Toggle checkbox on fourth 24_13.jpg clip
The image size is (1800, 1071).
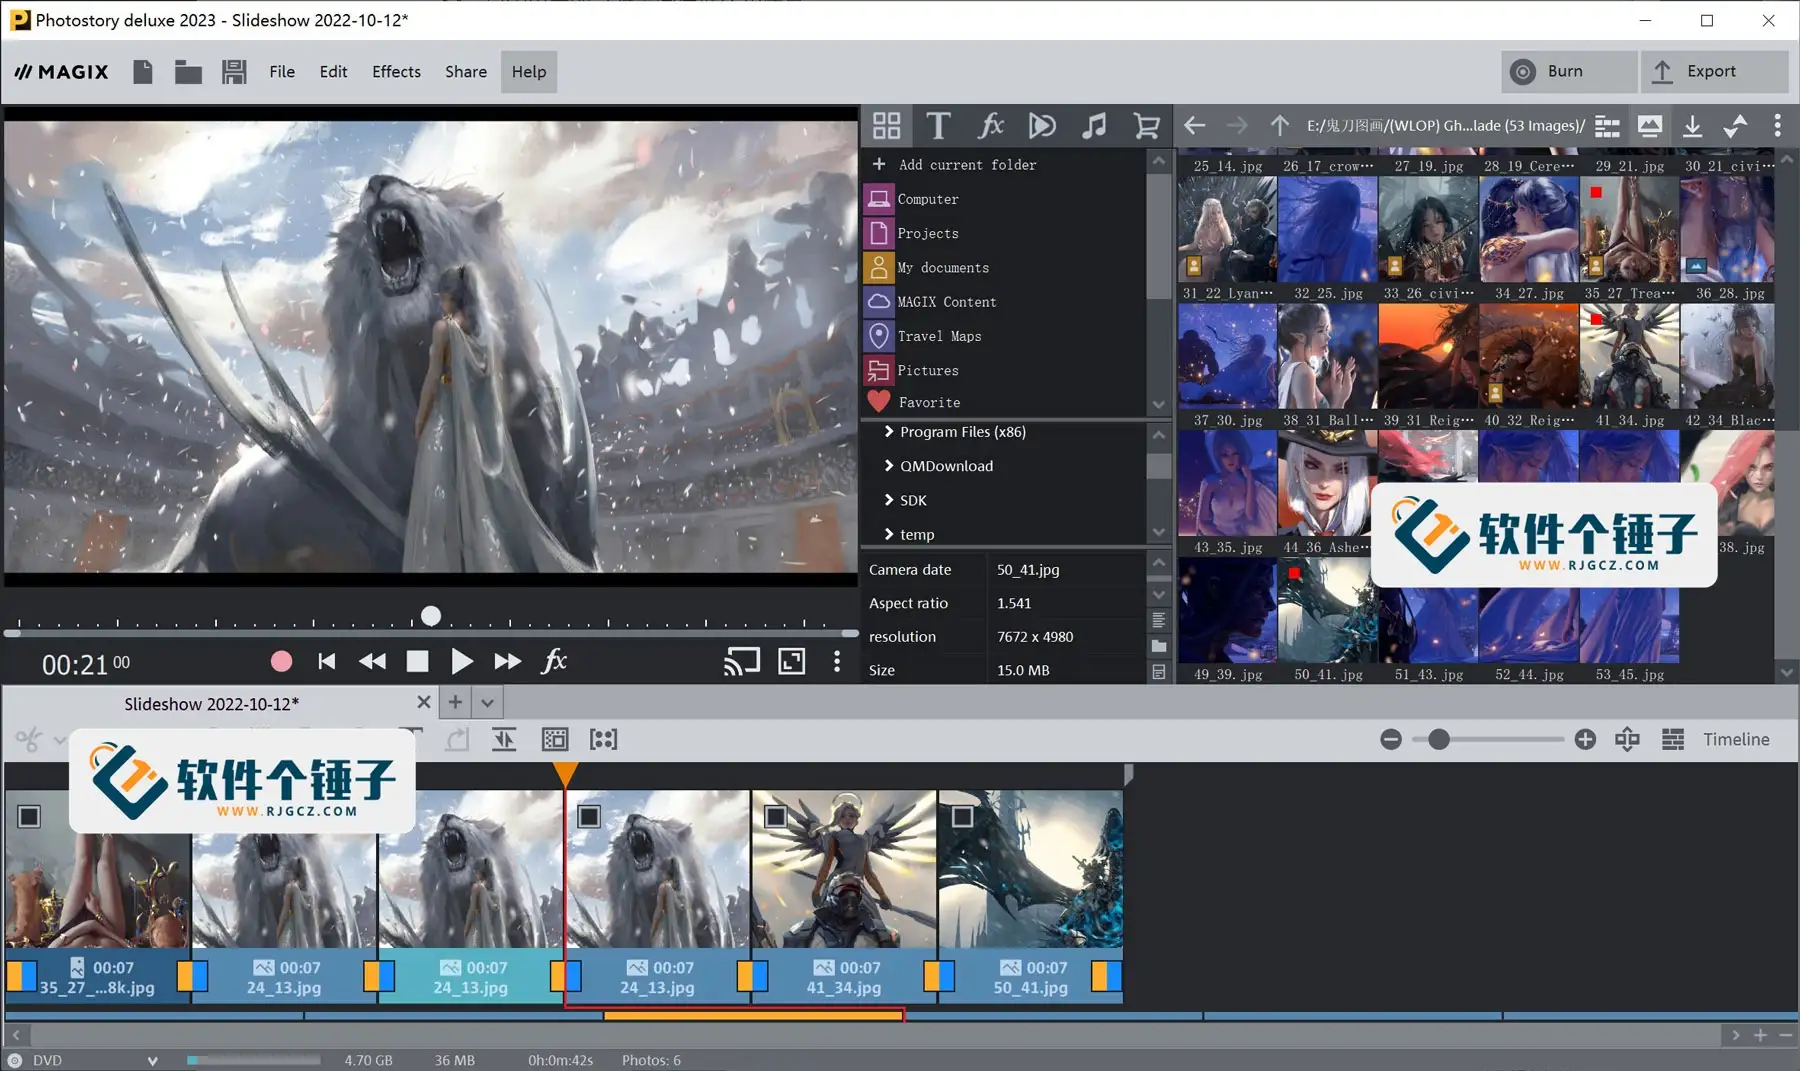click(x=589, y=817)
